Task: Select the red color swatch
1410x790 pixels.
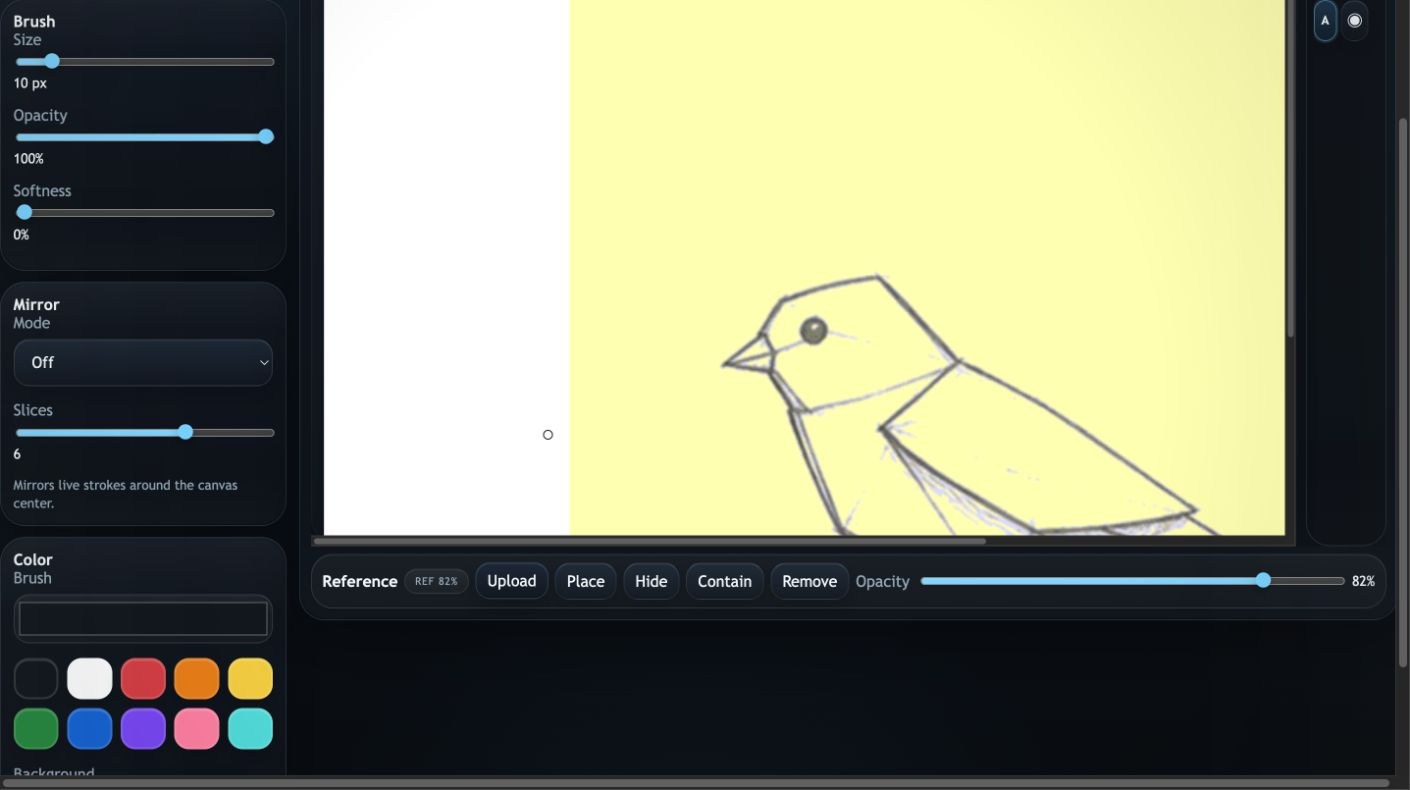Action: click(143, 678)
